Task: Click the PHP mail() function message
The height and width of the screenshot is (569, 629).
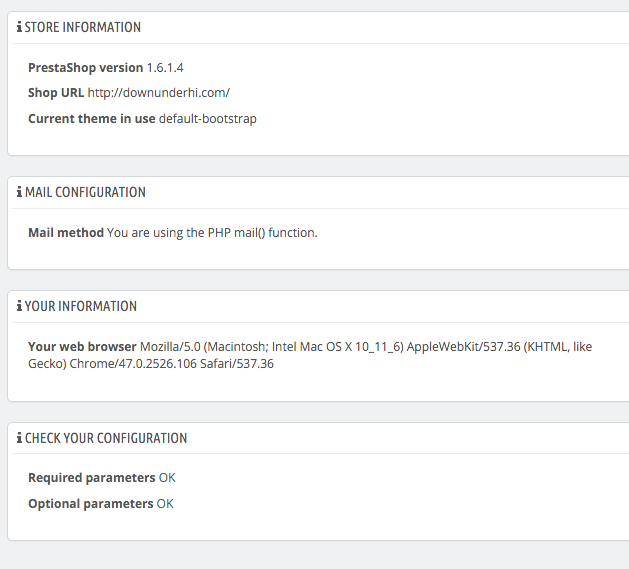Action: coord(212,233)
